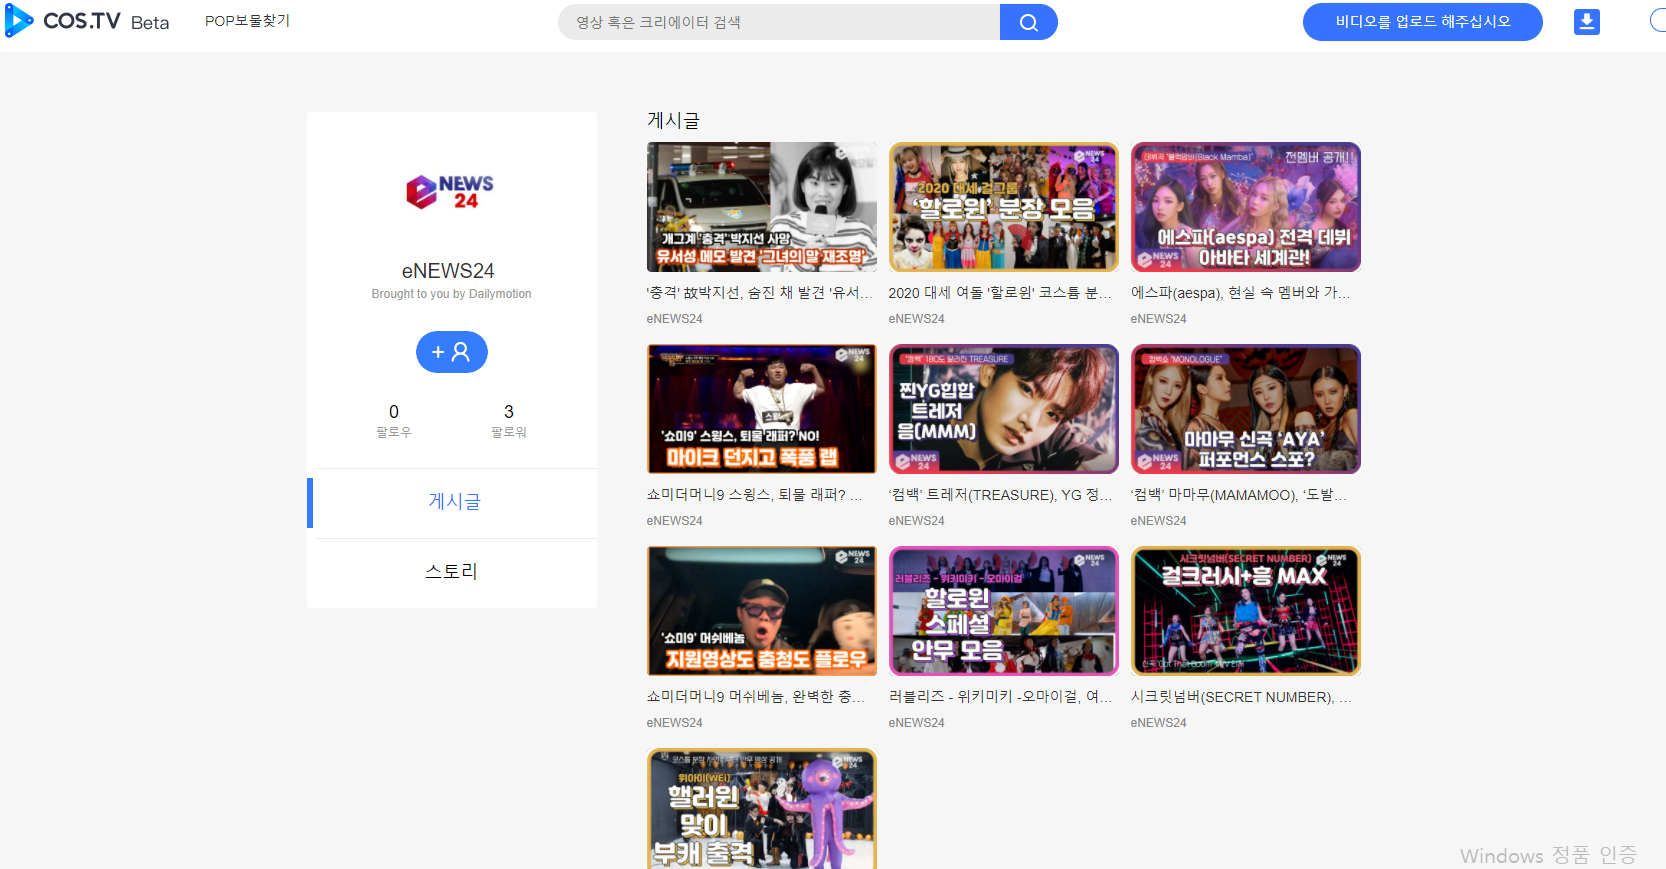Click the magnifier search button
The height and width of the screenshot is (869, 1666).
(1028, 22)
